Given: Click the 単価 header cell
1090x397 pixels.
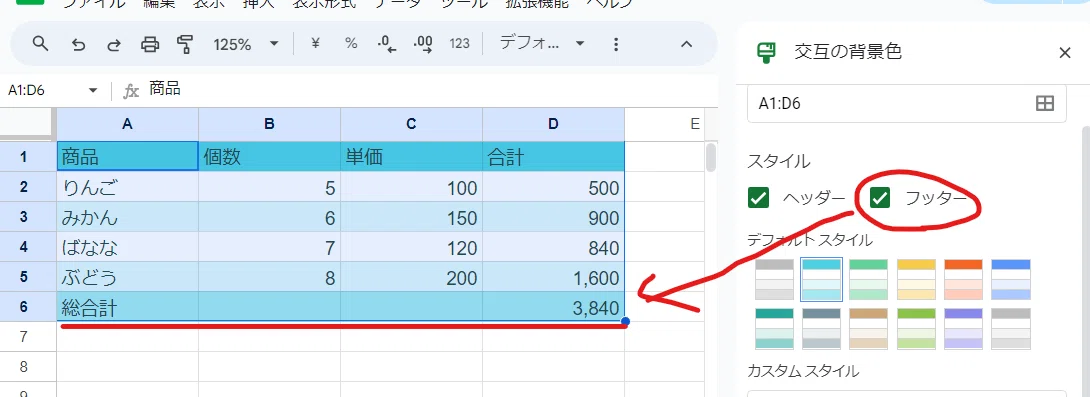Looking at the screenshot, I should [412, 156].
